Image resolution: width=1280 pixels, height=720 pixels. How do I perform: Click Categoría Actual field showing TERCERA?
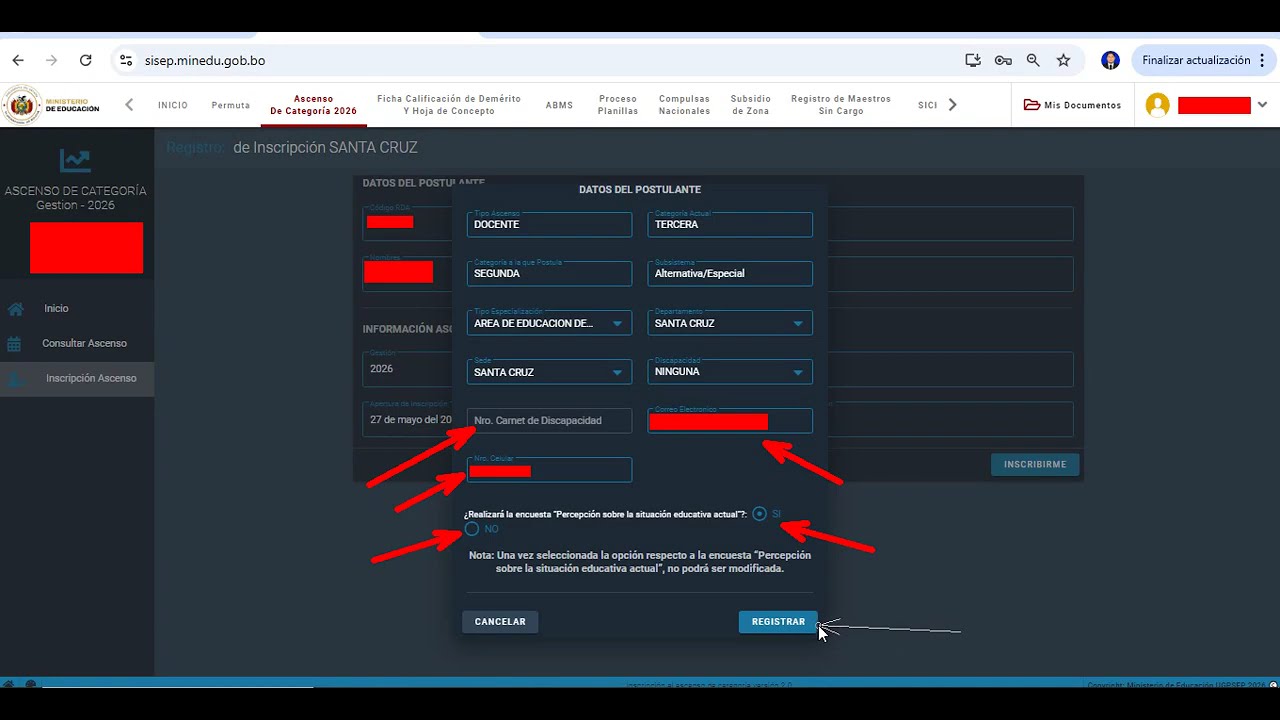[730, 225]
